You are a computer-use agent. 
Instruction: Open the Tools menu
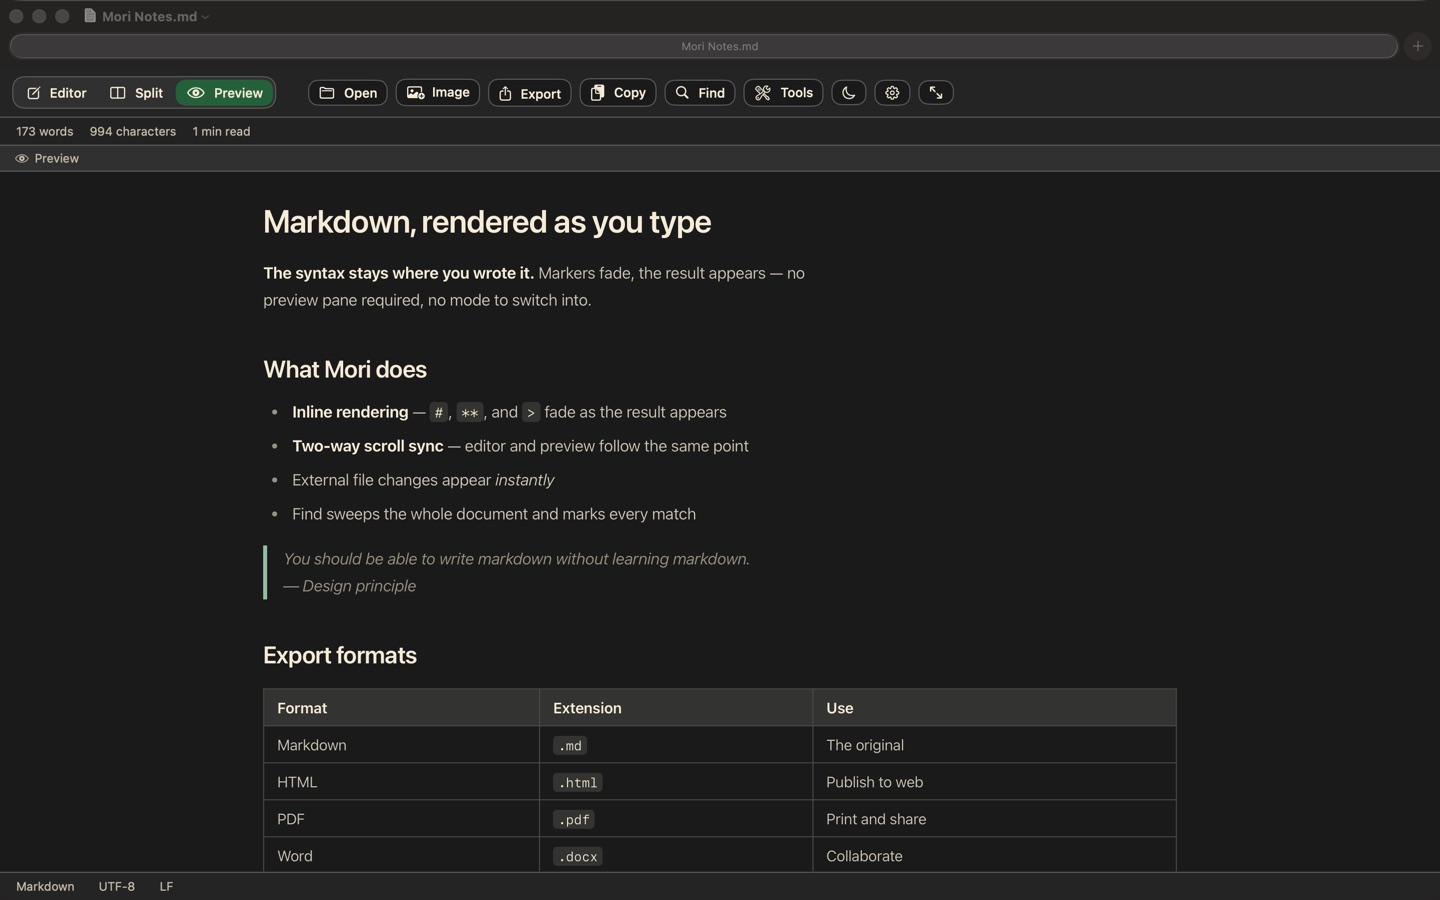[783, 93]
